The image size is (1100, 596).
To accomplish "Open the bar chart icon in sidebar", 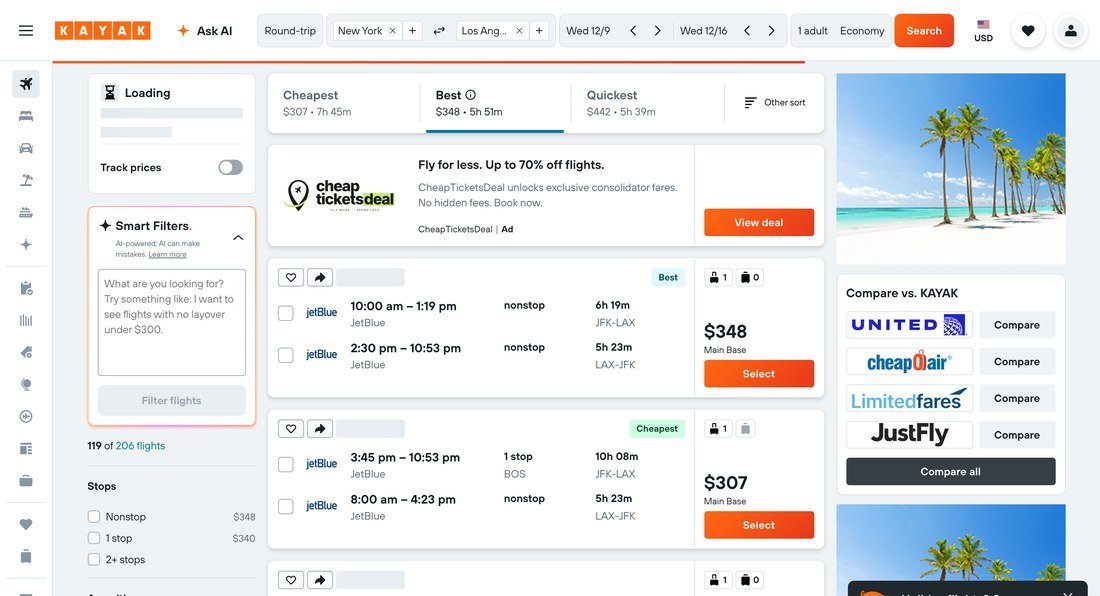I will click(26, 320).
